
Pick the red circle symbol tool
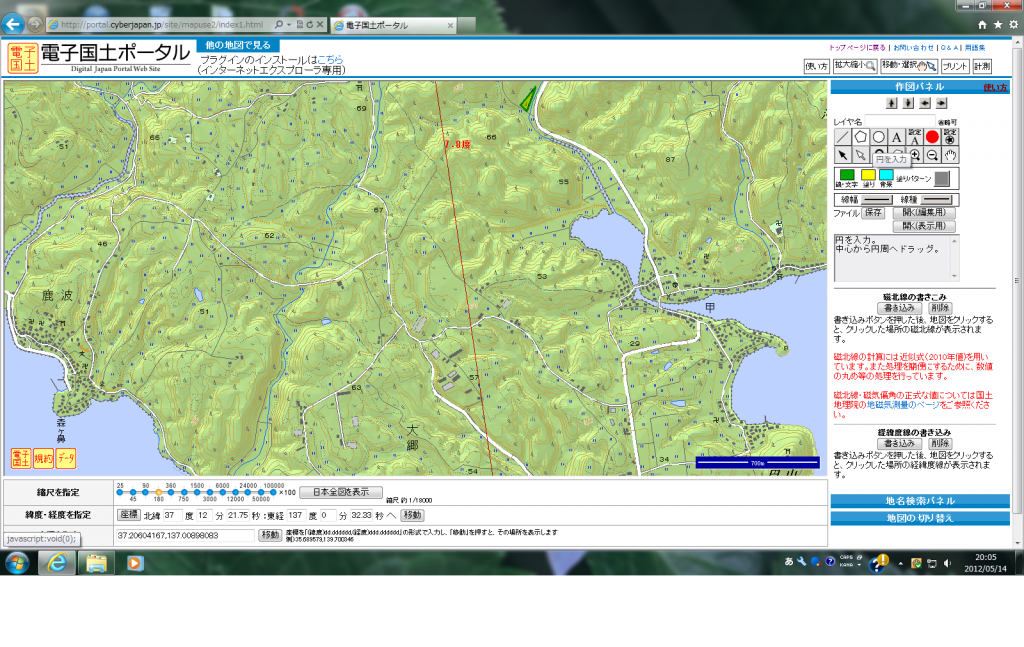(x=932, y=137)
